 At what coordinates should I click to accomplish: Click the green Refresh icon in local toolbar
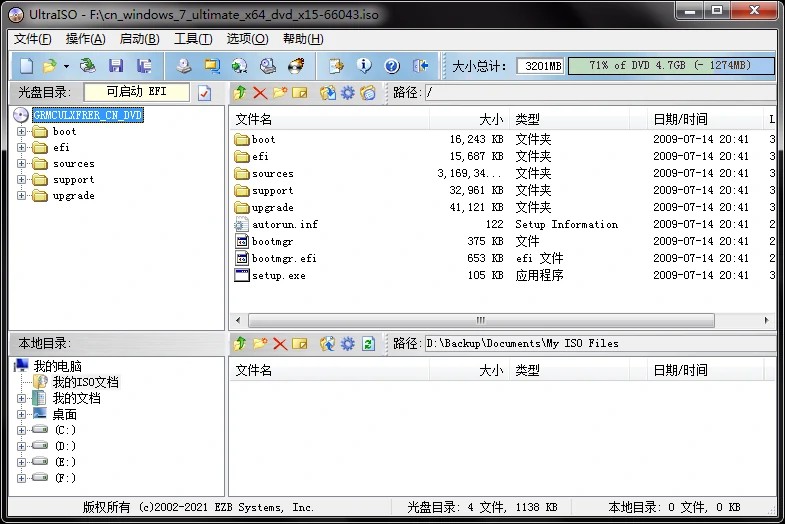(x=368, y=344)
